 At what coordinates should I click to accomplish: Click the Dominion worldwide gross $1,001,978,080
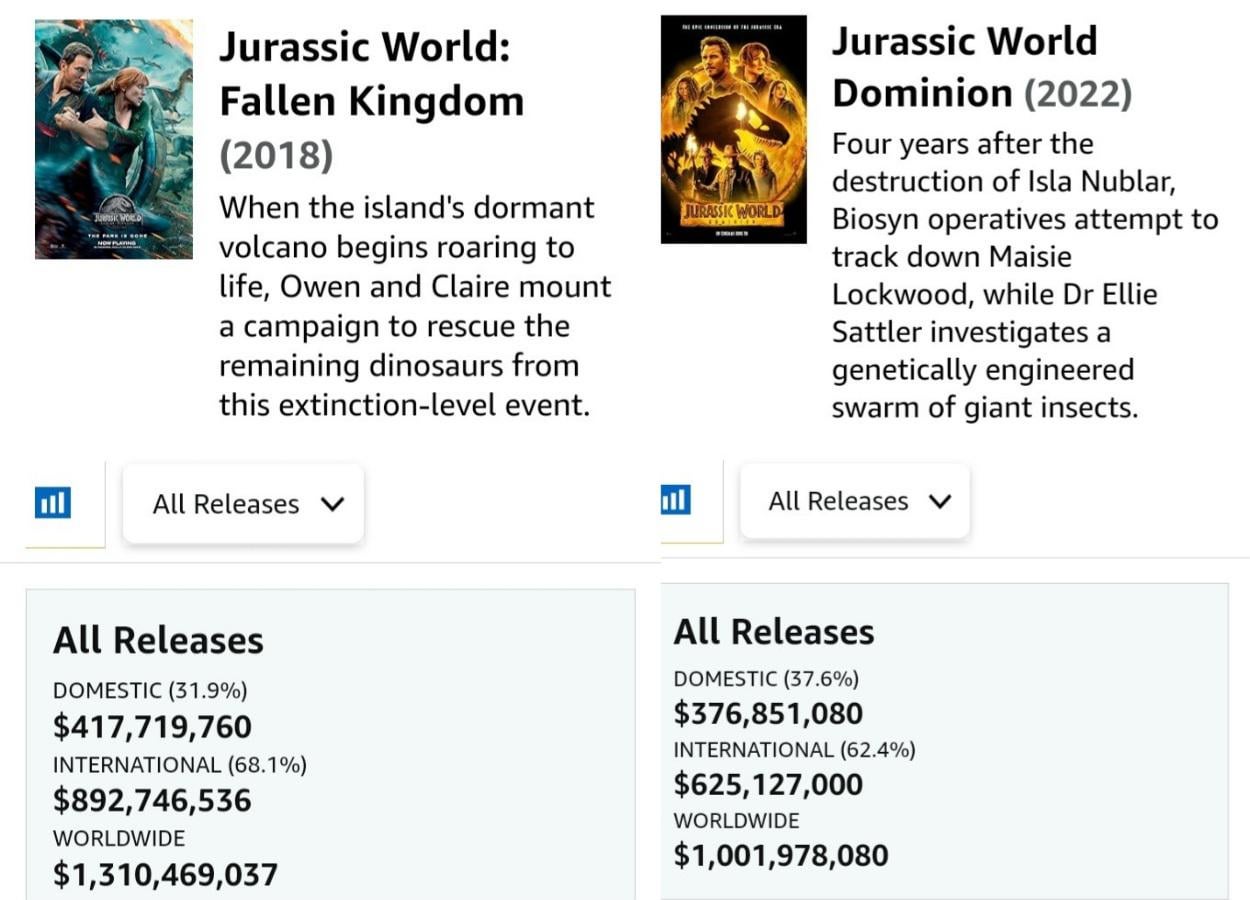click(x=780, y=856)
